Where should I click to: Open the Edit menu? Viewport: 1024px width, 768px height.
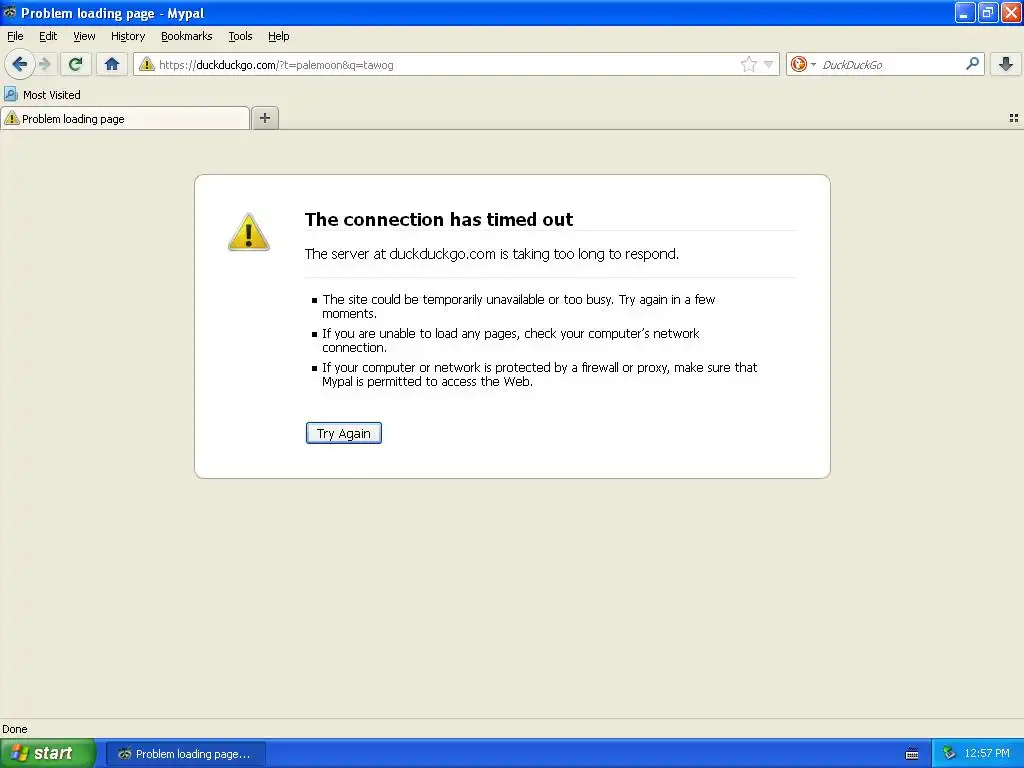tap(48, 37)
